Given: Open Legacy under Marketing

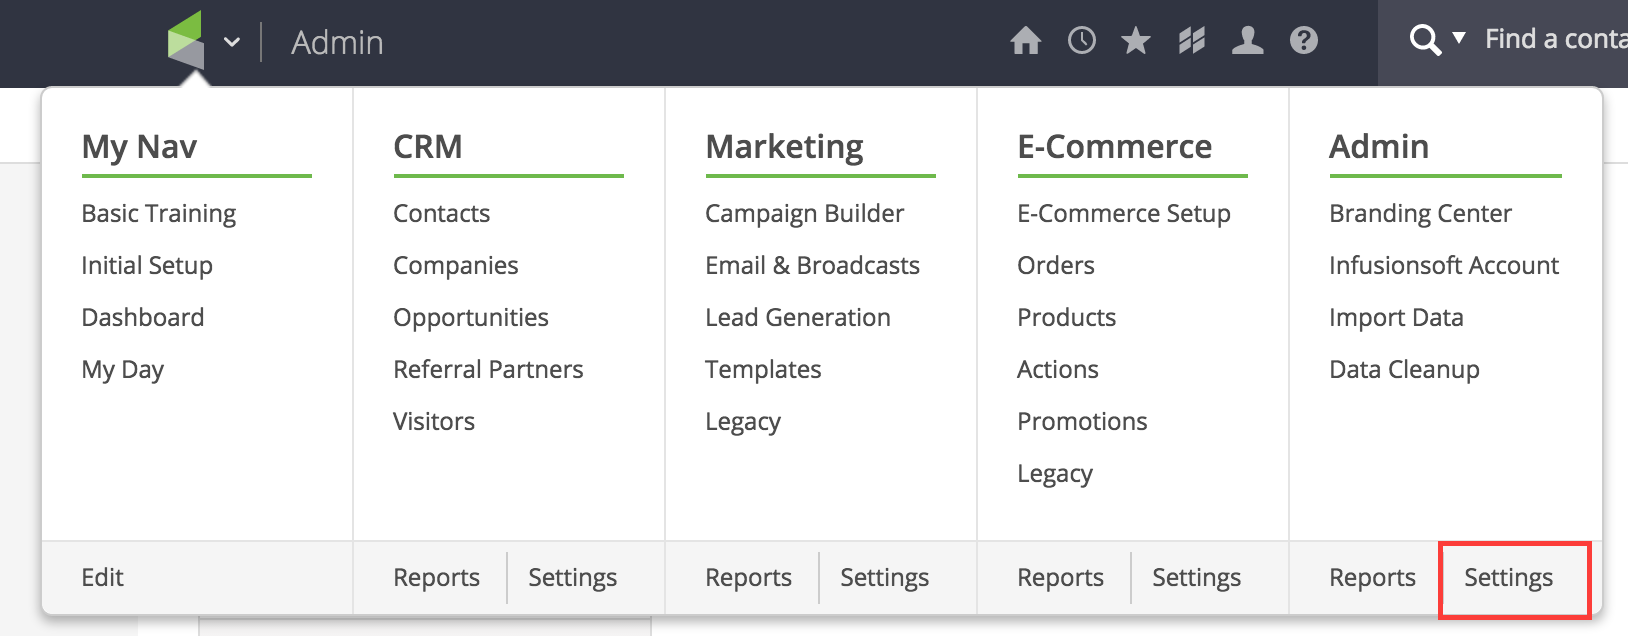Looking at the screenshot, I should pyautogui.click(x=743, y=422).
